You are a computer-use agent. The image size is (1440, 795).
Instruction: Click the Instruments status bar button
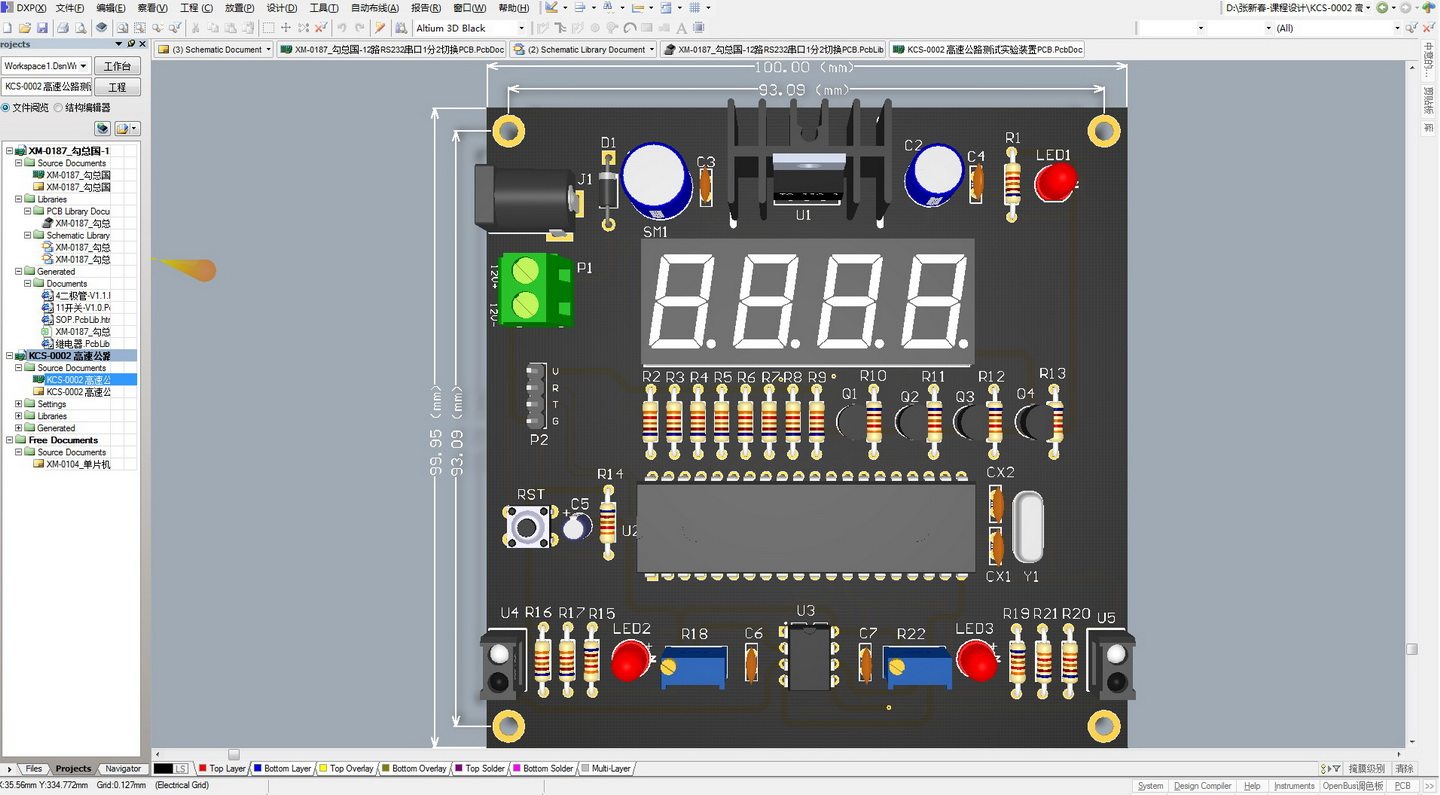(x=1295, y=786)
